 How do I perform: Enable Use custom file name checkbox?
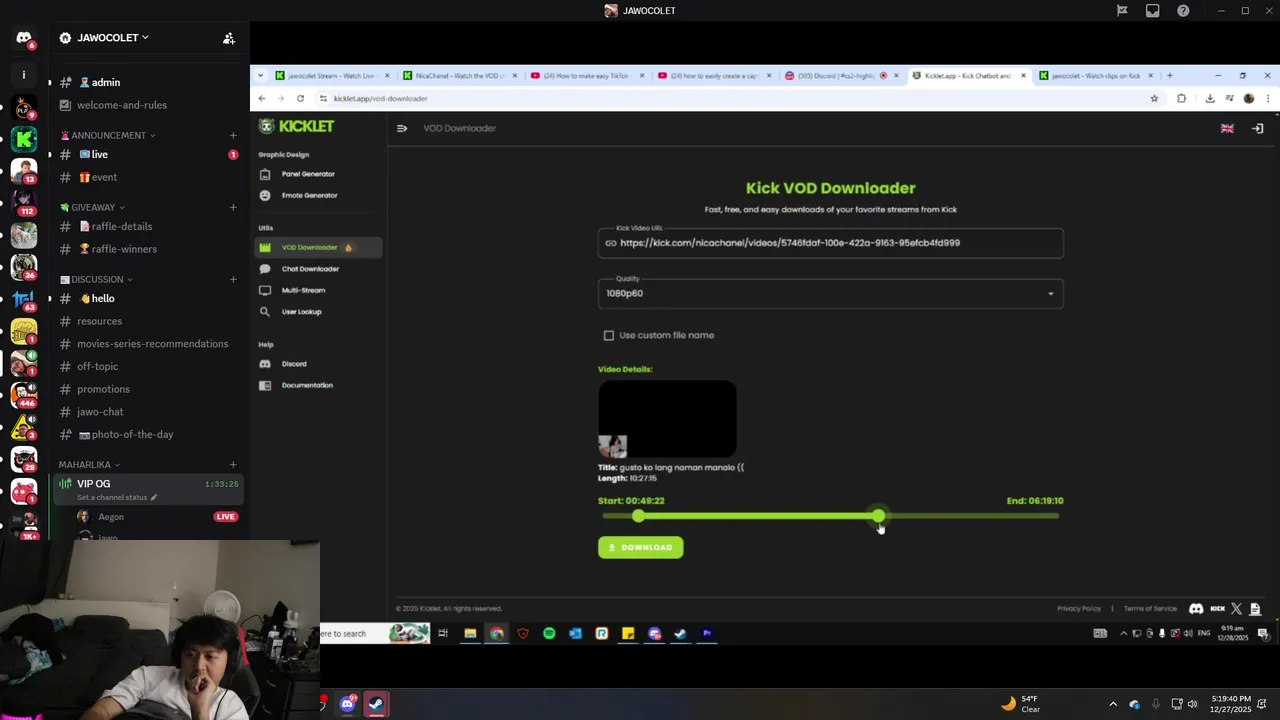point(609,335)
